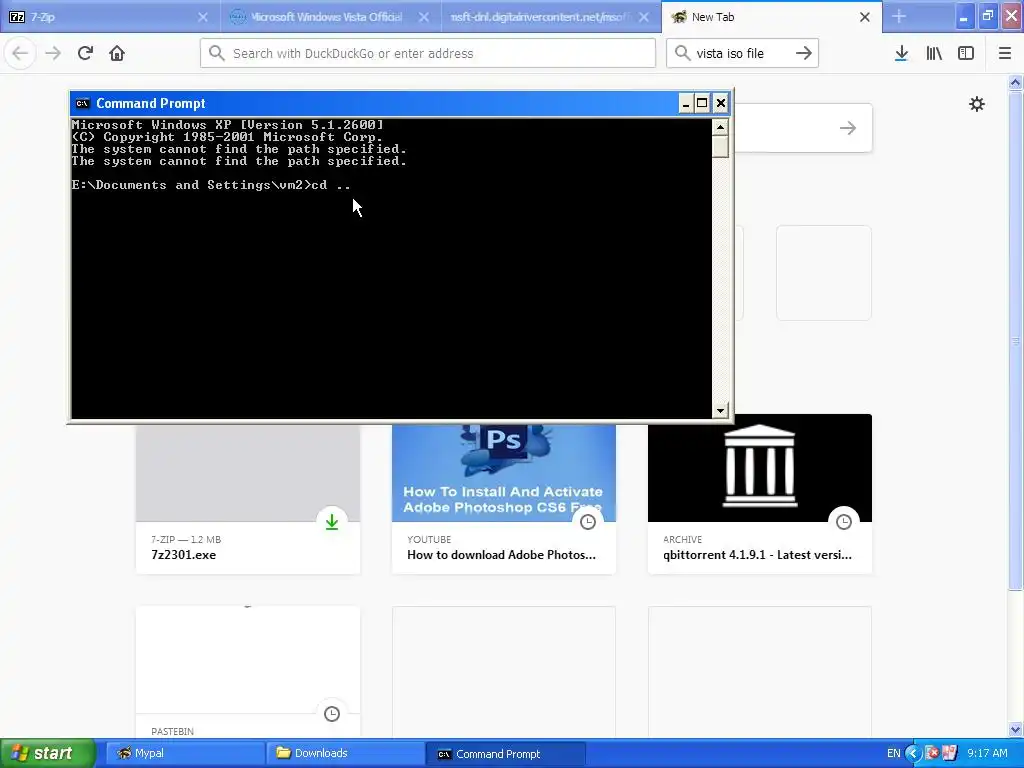The height and width of the screenshot is (768, 1024).
Task: Open 'How to download Adobe Photos...' link
Action: 502,554
